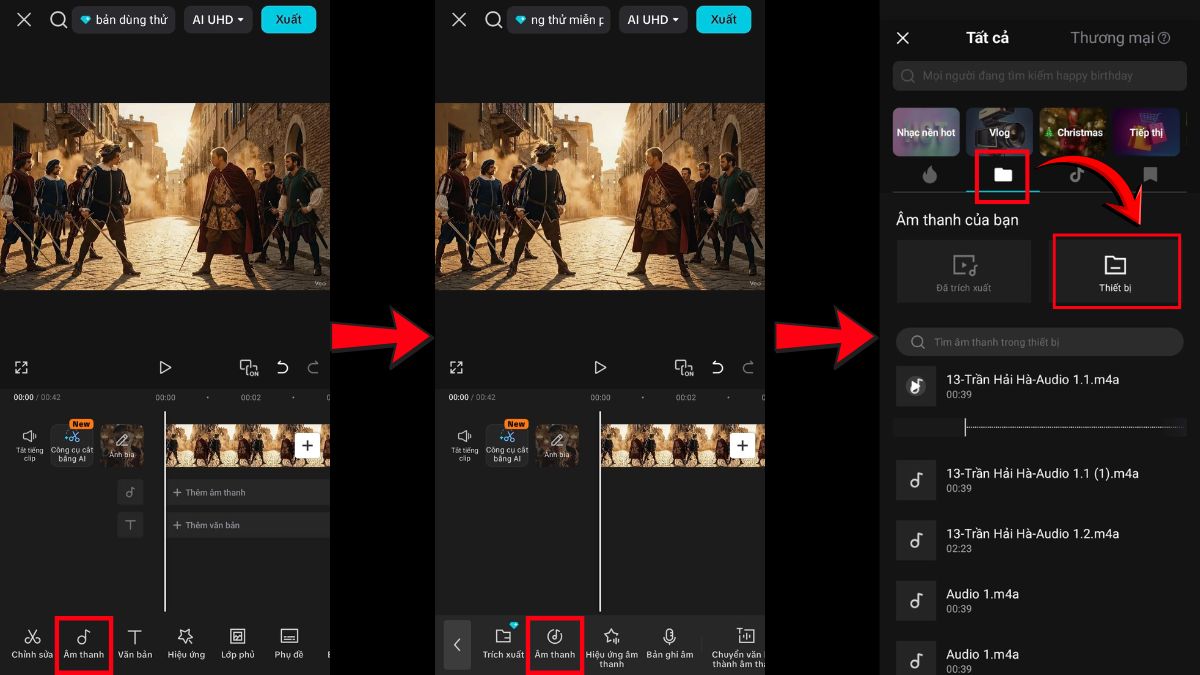Switch to the Vlog music category
The height and width of the screenshot is (675, 1200).
[x=998, y=131]
